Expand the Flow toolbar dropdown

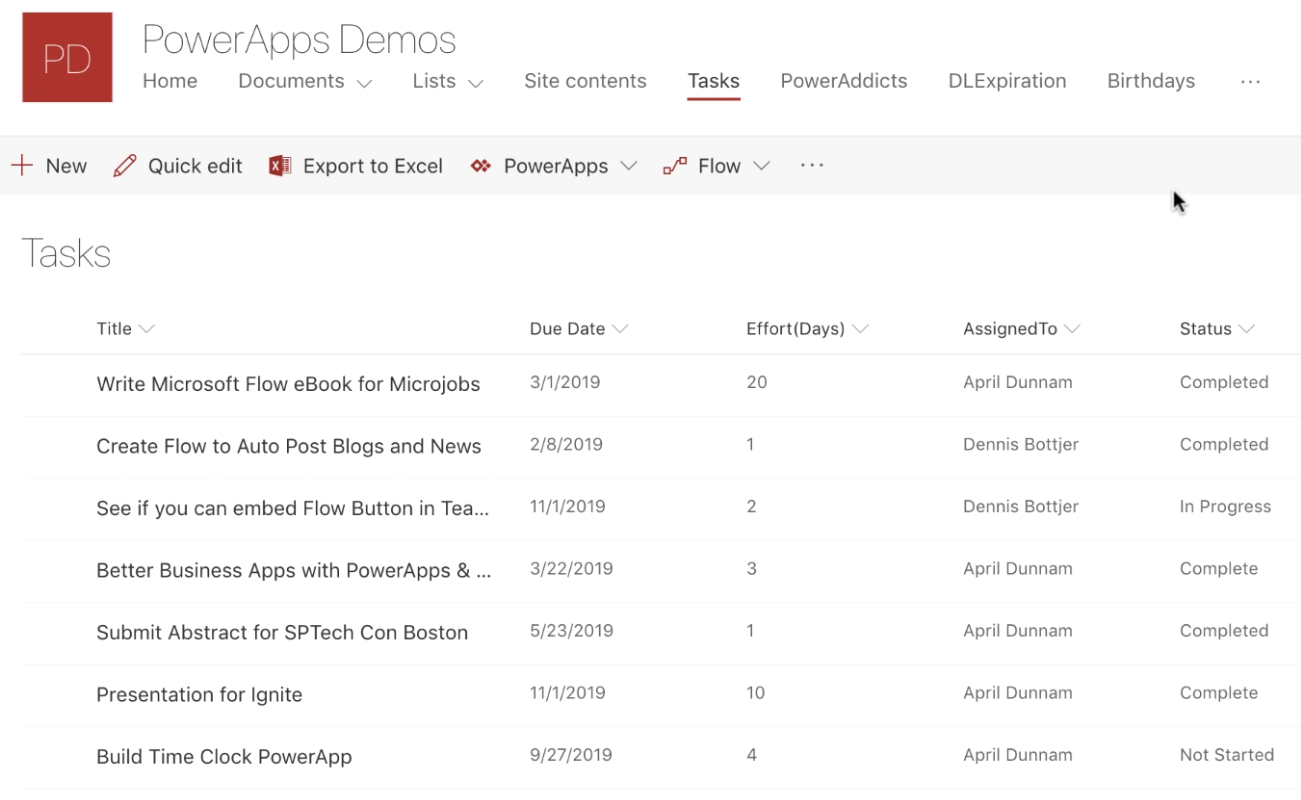pos(762,166)
